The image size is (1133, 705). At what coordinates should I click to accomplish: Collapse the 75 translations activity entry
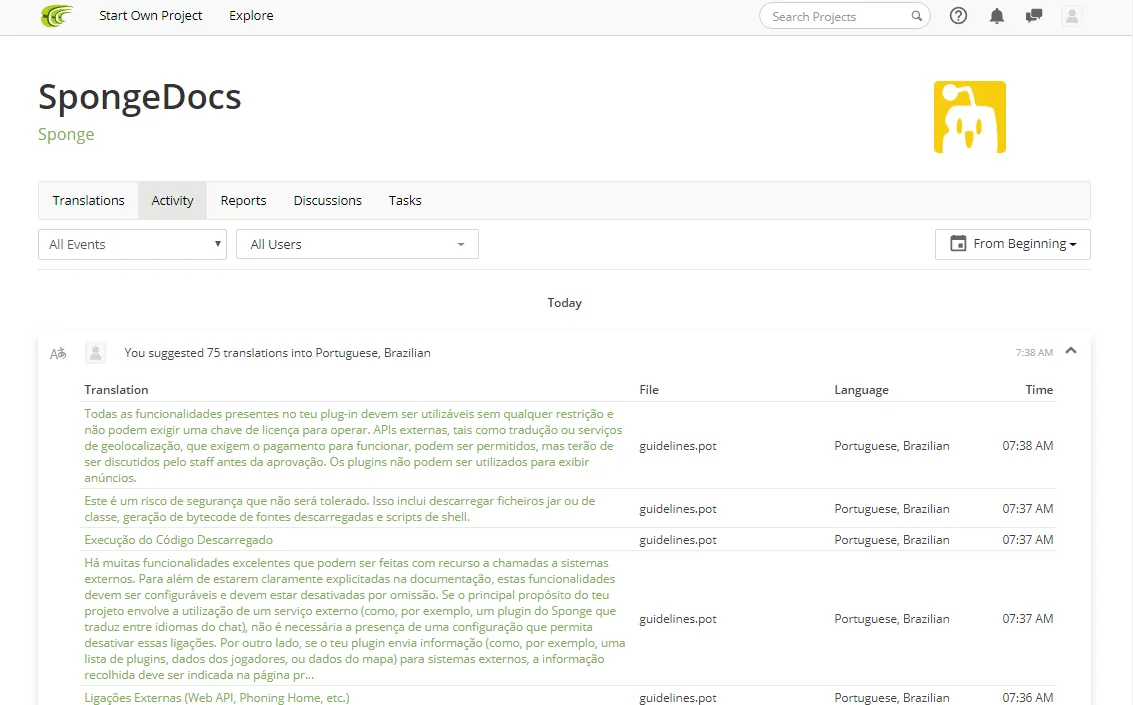1071,351
